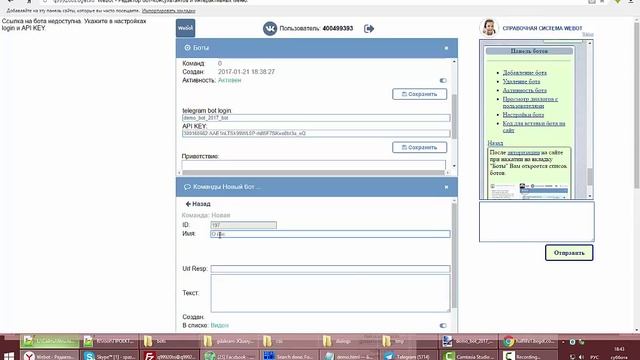
Task: Save the bot activity setting with Сохранить
Action: [419, 94]
